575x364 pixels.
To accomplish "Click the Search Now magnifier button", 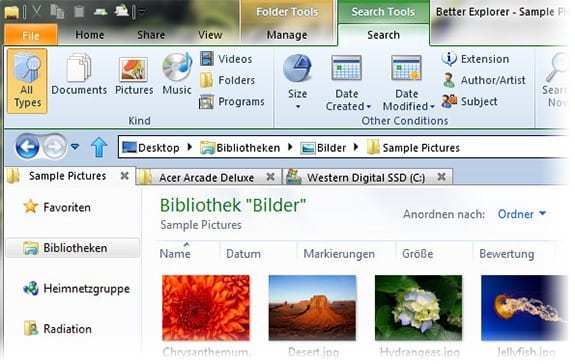I will pyautogui.click(x=555, y=81).
